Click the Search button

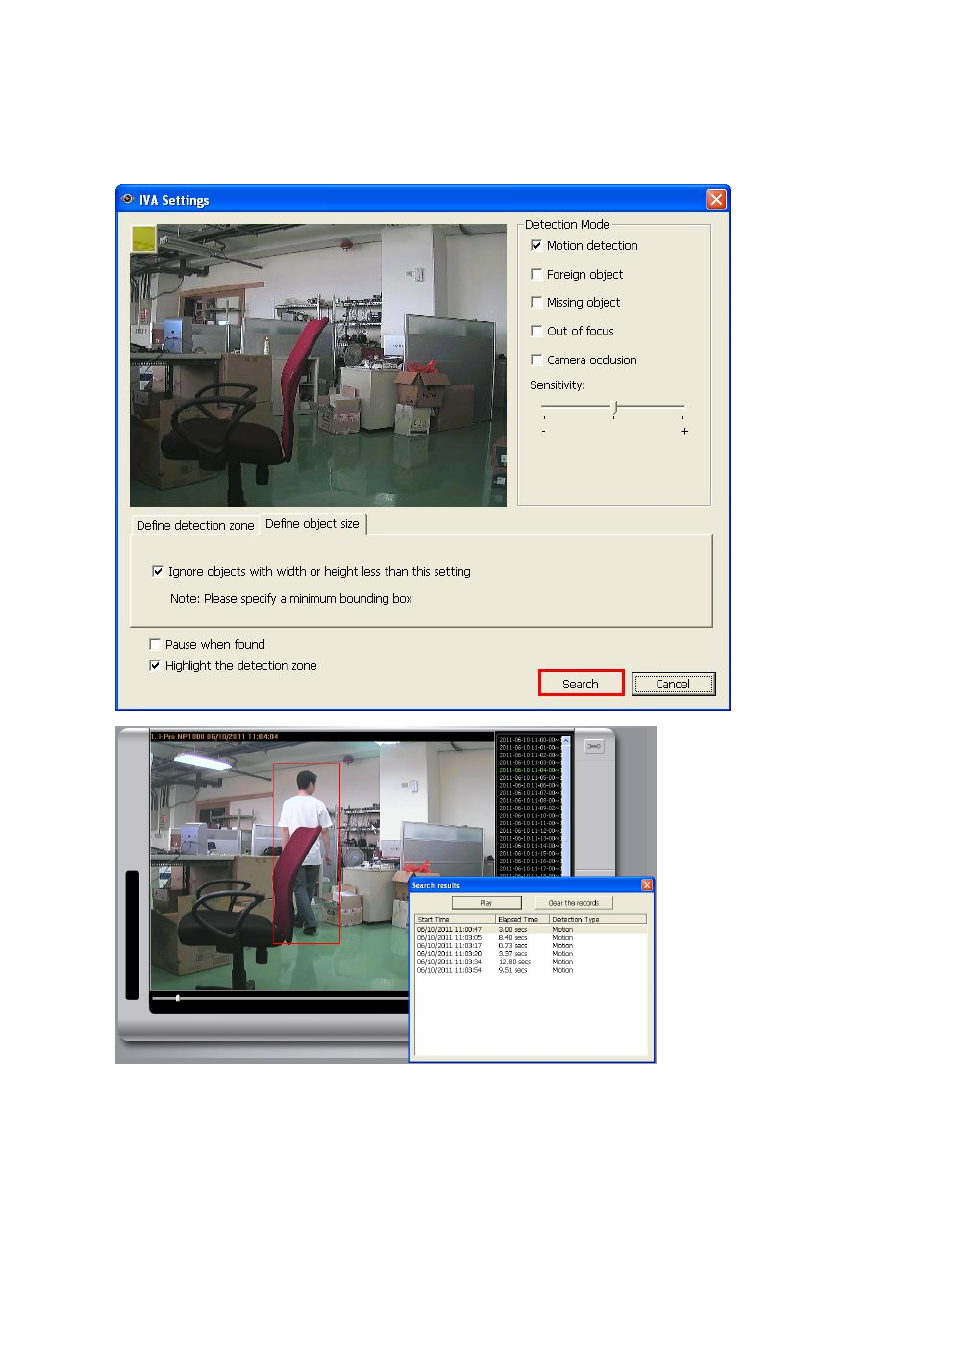coord(580,683)
